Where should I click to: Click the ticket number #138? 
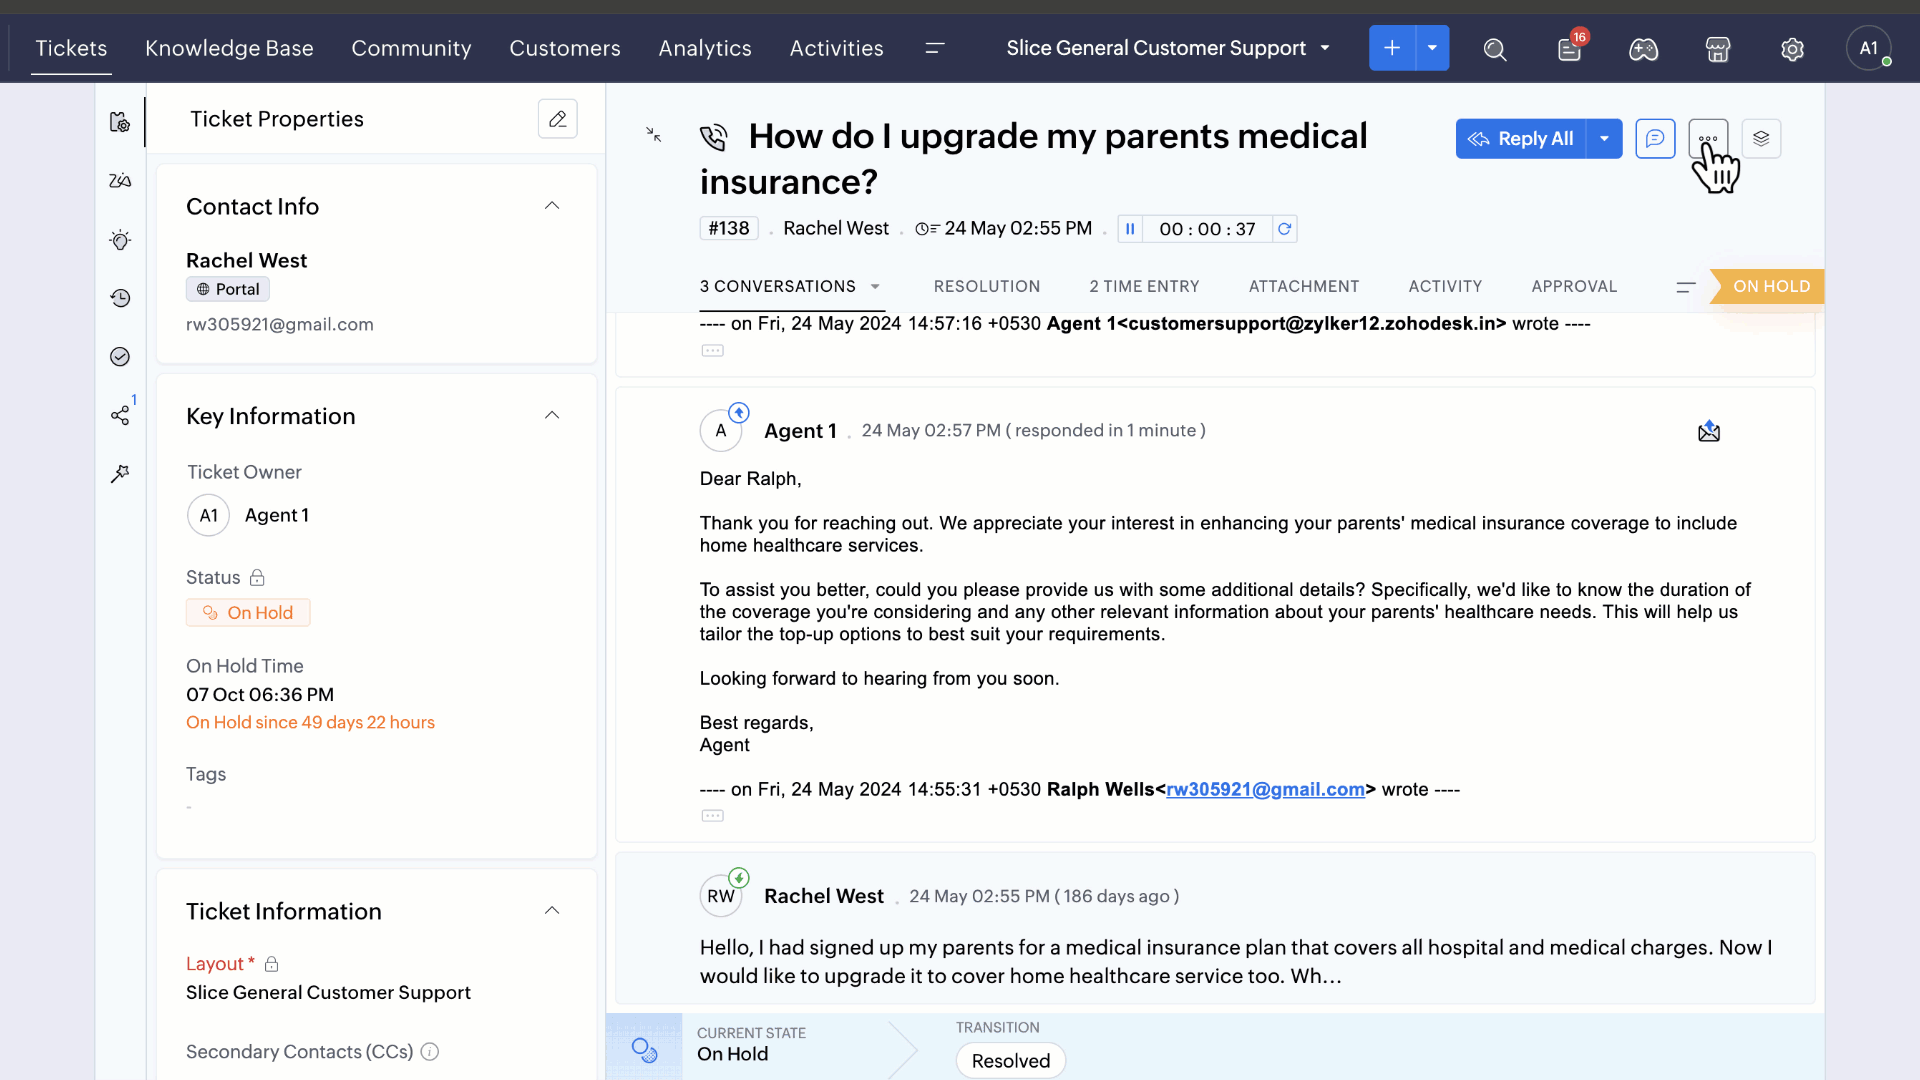coord(729,228)
